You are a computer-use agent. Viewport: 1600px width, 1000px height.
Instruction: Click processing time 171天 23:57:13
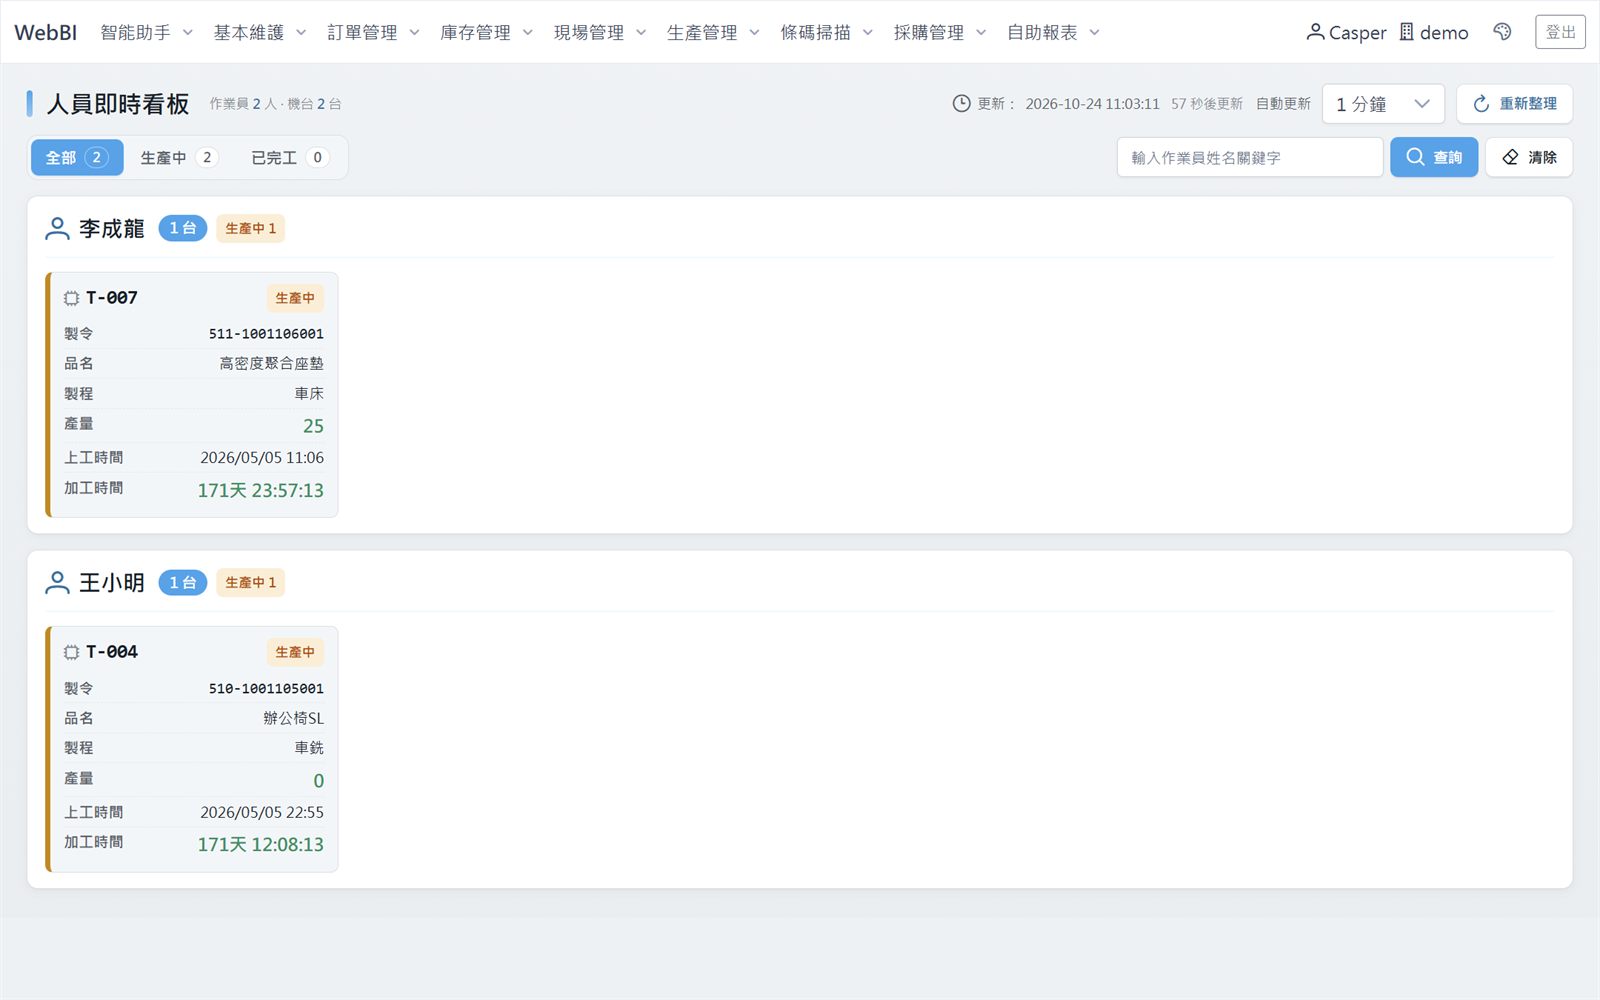coord(261,490)
